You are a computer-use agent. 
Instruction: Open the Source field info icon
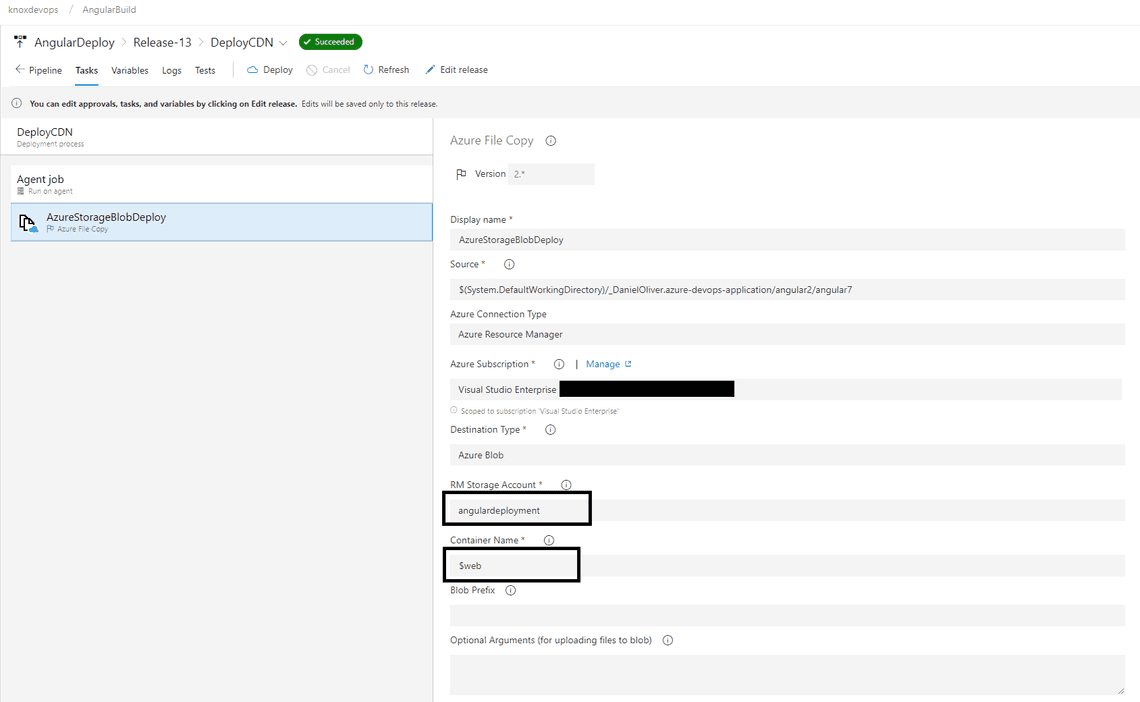(509, 264)
